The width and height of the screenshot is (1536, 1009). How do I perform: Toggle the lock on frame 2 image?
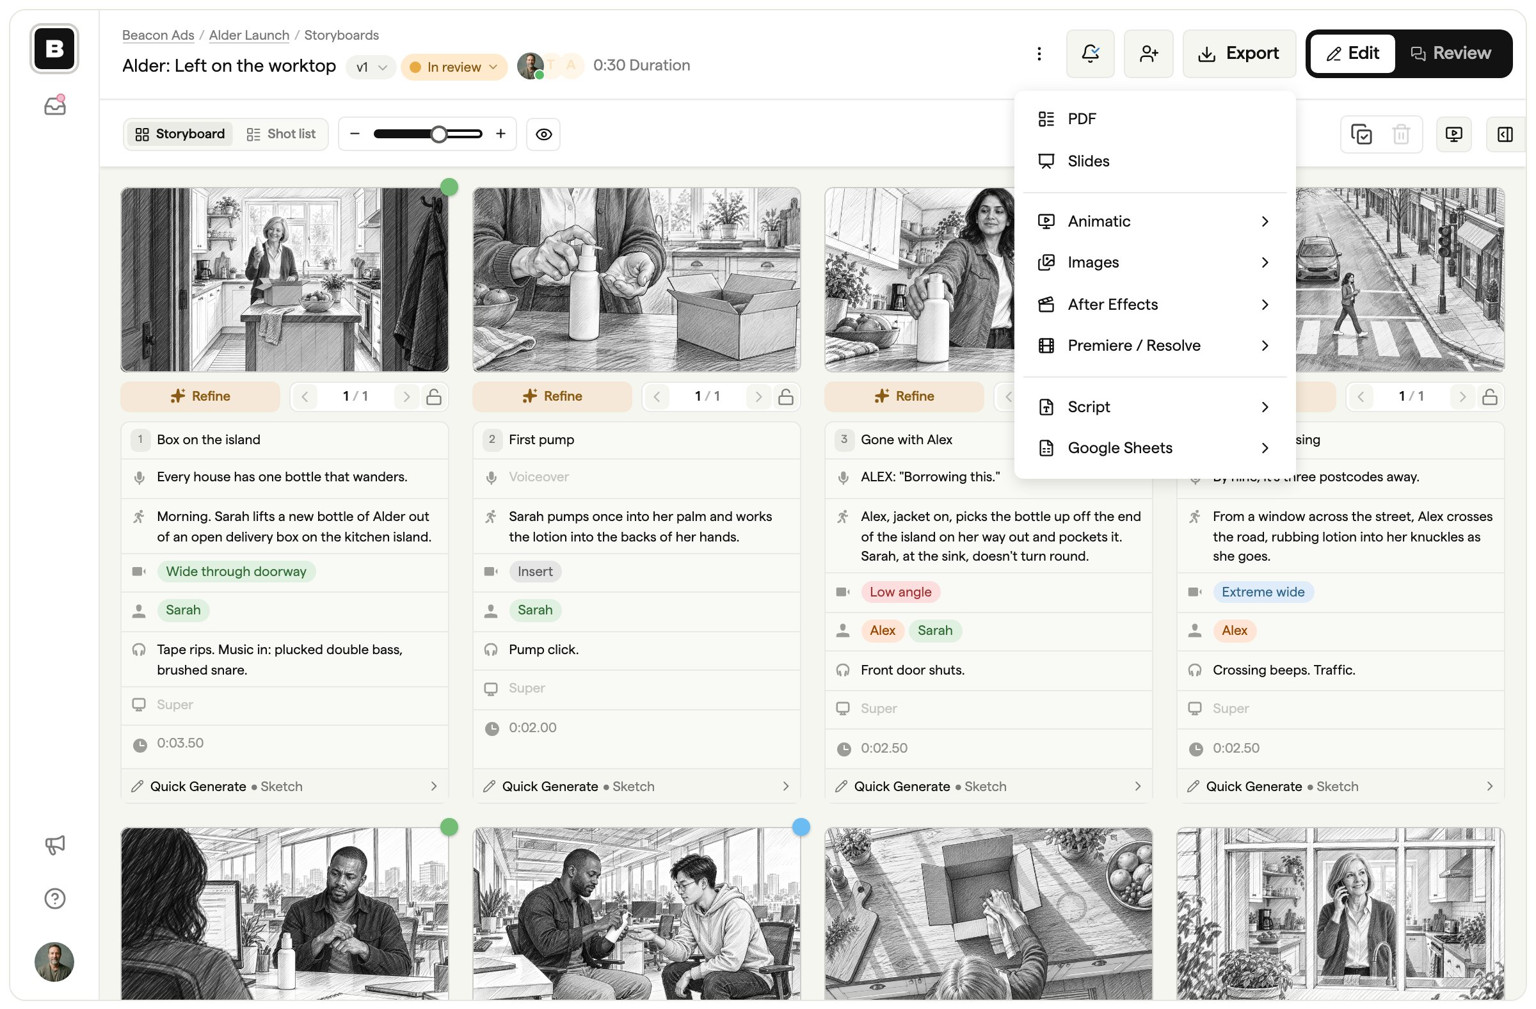click(786, 397)
